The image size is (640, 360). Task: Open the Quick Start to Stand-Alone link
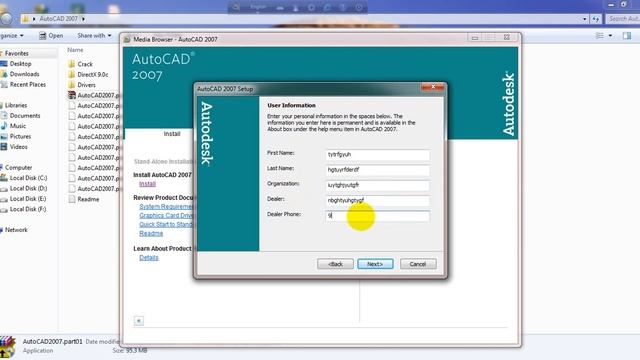tap(166, 224)
